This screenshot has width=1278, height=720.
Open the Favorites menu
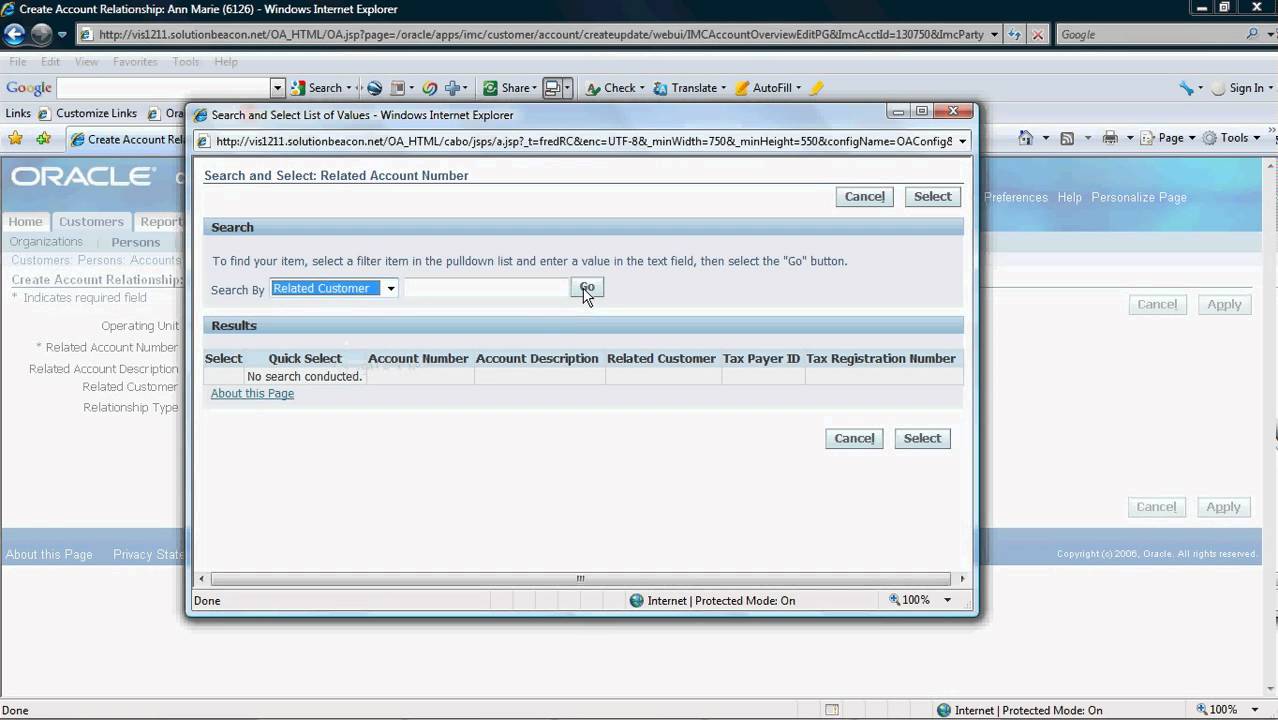pos(135,62)
